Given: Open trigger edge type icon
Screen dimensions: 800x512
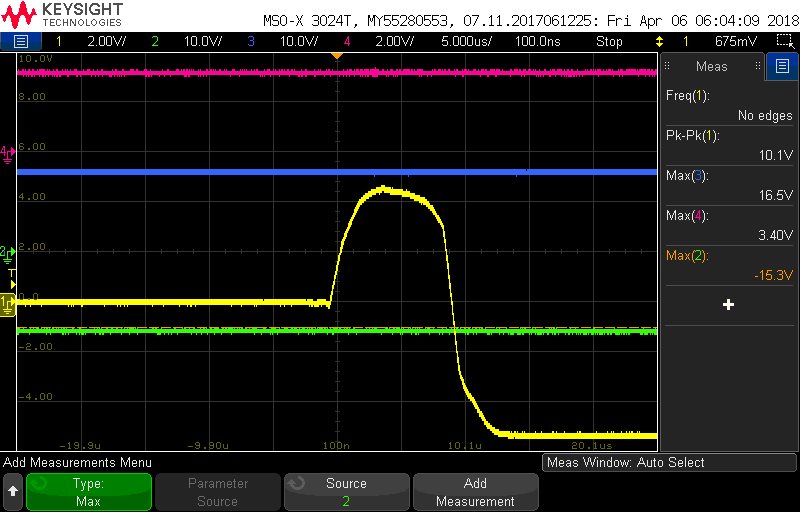Looking at the screenshot, I should pyautogui.click(x=659, y=41).
